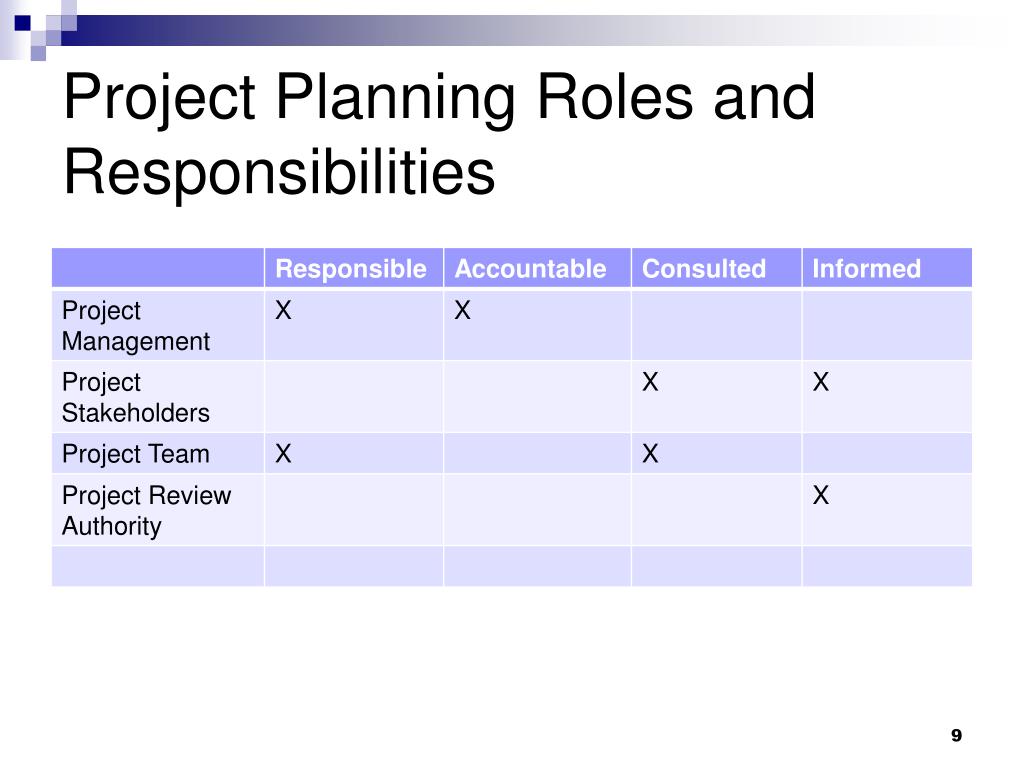
Task: Click the Project Stakeholders row label
Action: coord(136,397)
